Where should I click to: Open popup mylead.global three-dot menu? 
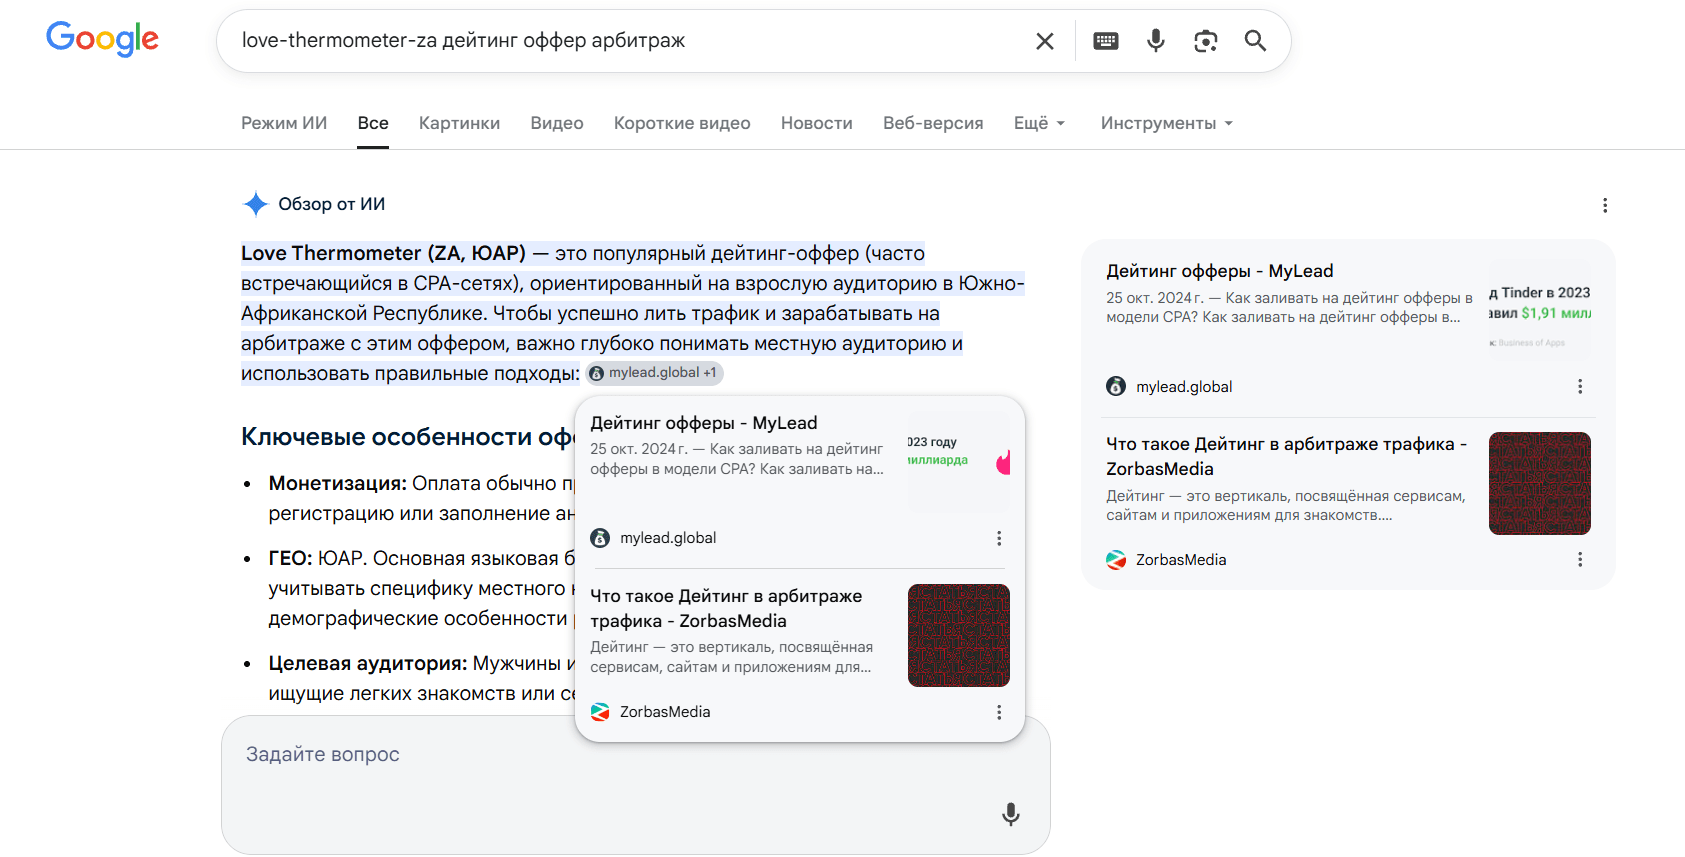pos(998,538)
